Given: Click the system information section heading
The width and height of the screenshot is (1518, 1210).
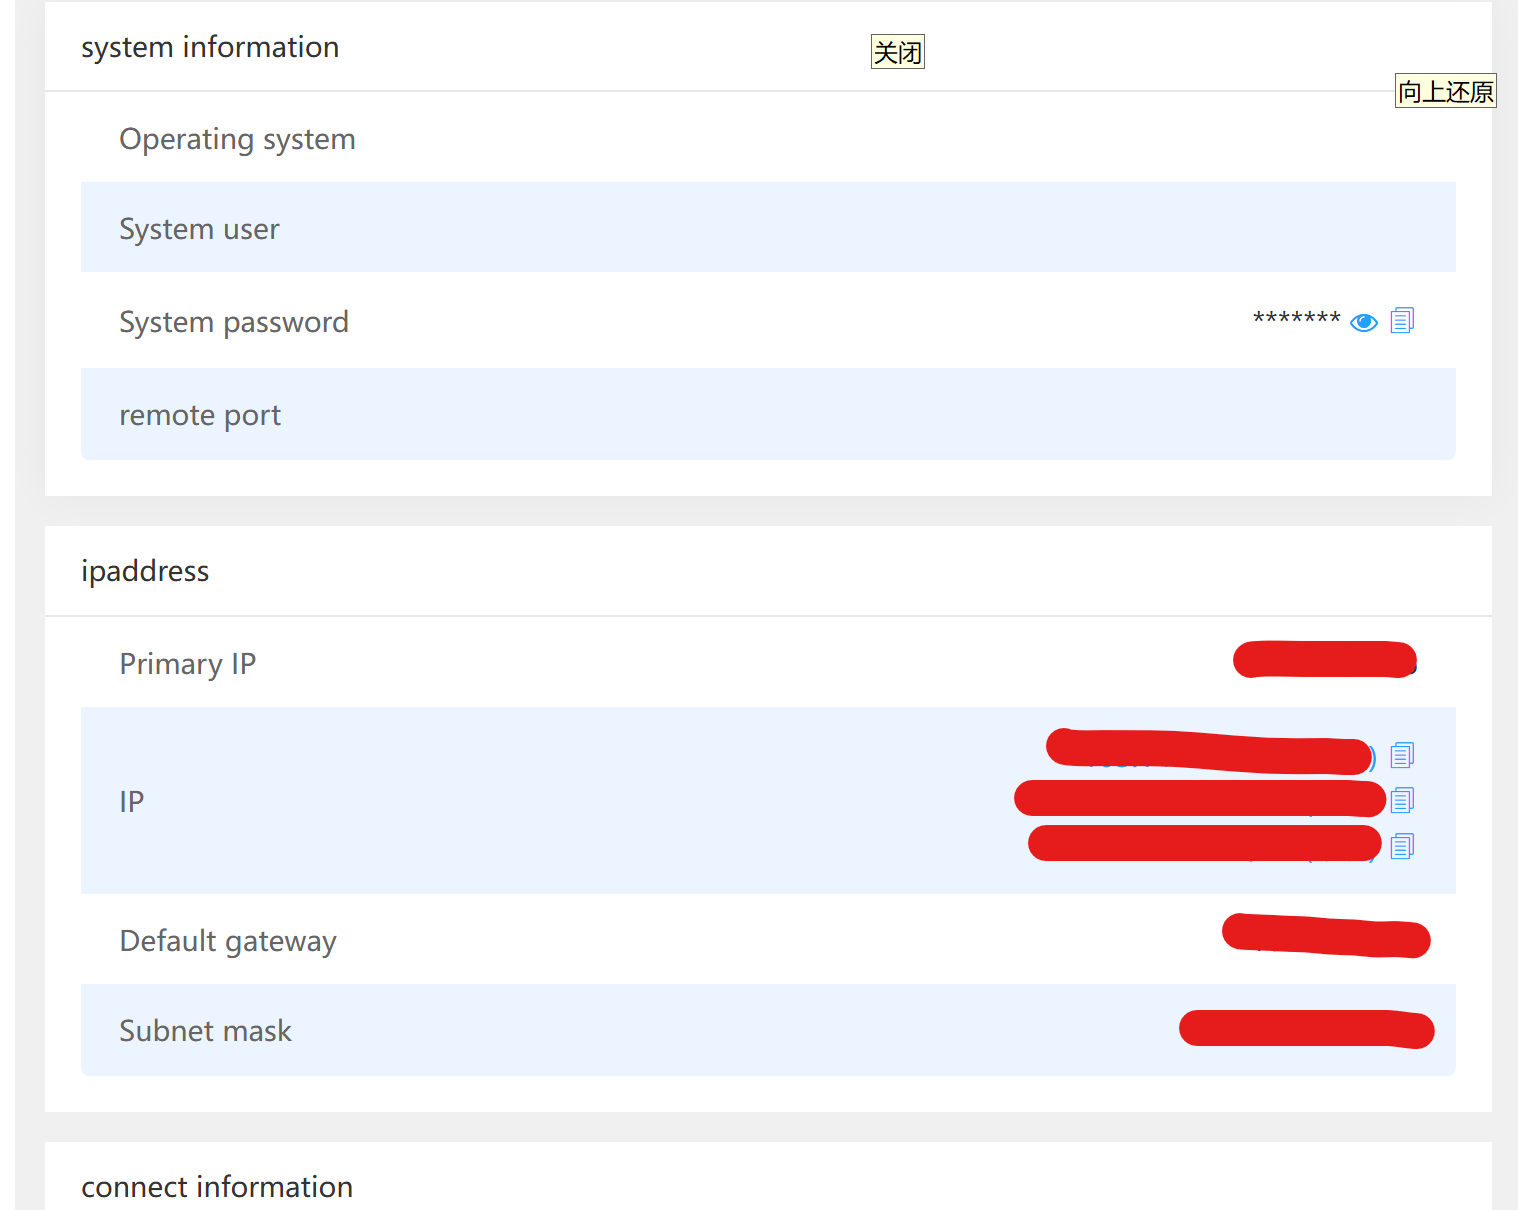Looking at the screenshot, I should (x=210, y=47).
